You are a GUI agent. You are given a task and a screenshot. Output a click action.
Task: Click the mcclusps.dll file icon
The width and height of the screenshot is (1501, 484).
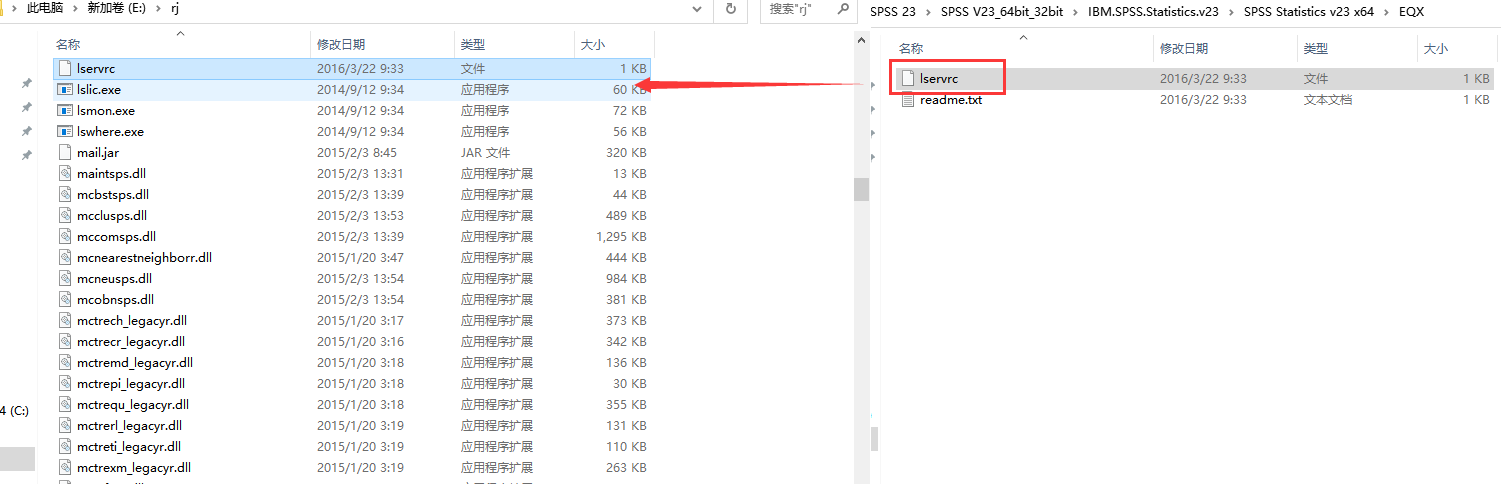tap(64, 215)
